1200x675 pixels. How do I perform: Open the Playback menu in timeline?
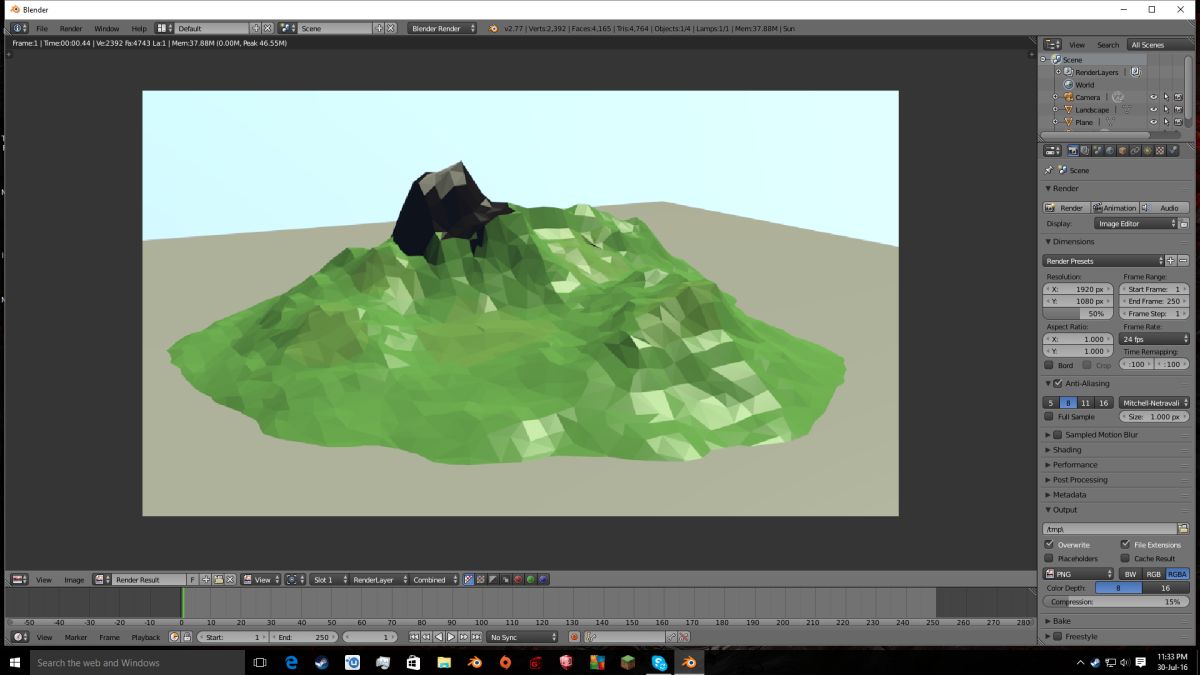pyautogui.click(x=146, y=637)
